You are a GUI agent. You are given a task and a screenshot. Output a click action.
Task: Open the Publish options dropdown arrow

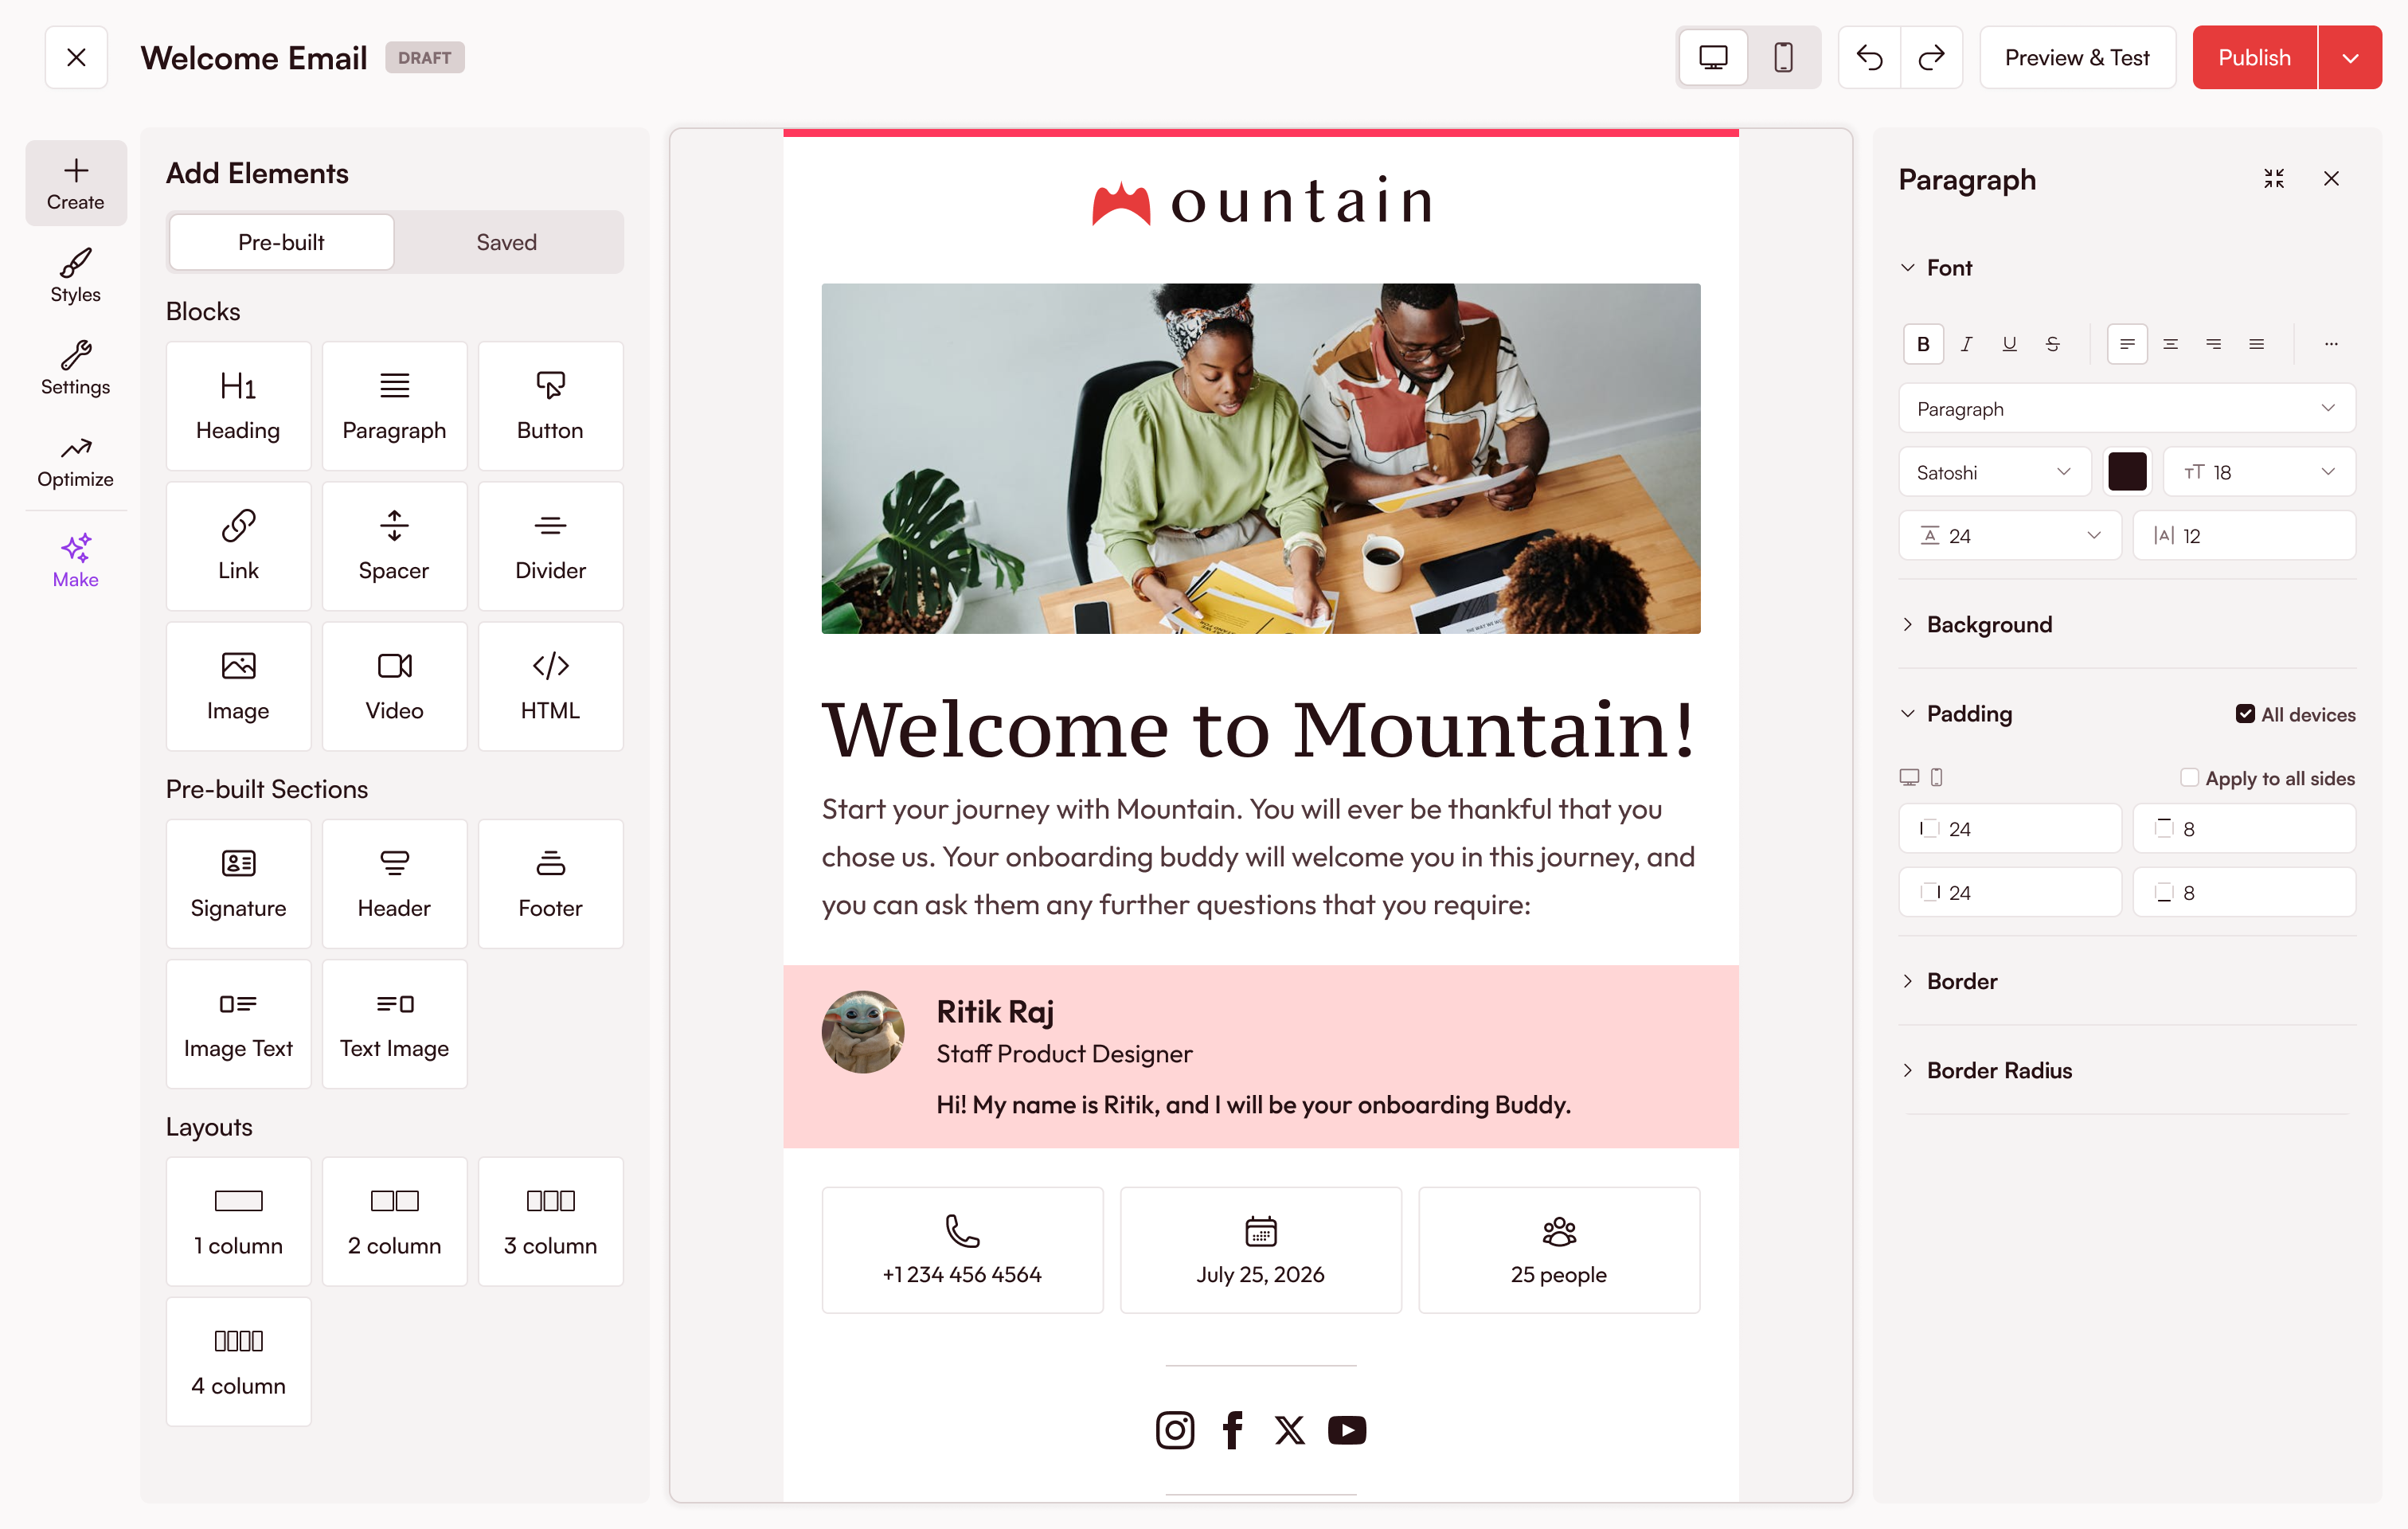[2350, 57]
